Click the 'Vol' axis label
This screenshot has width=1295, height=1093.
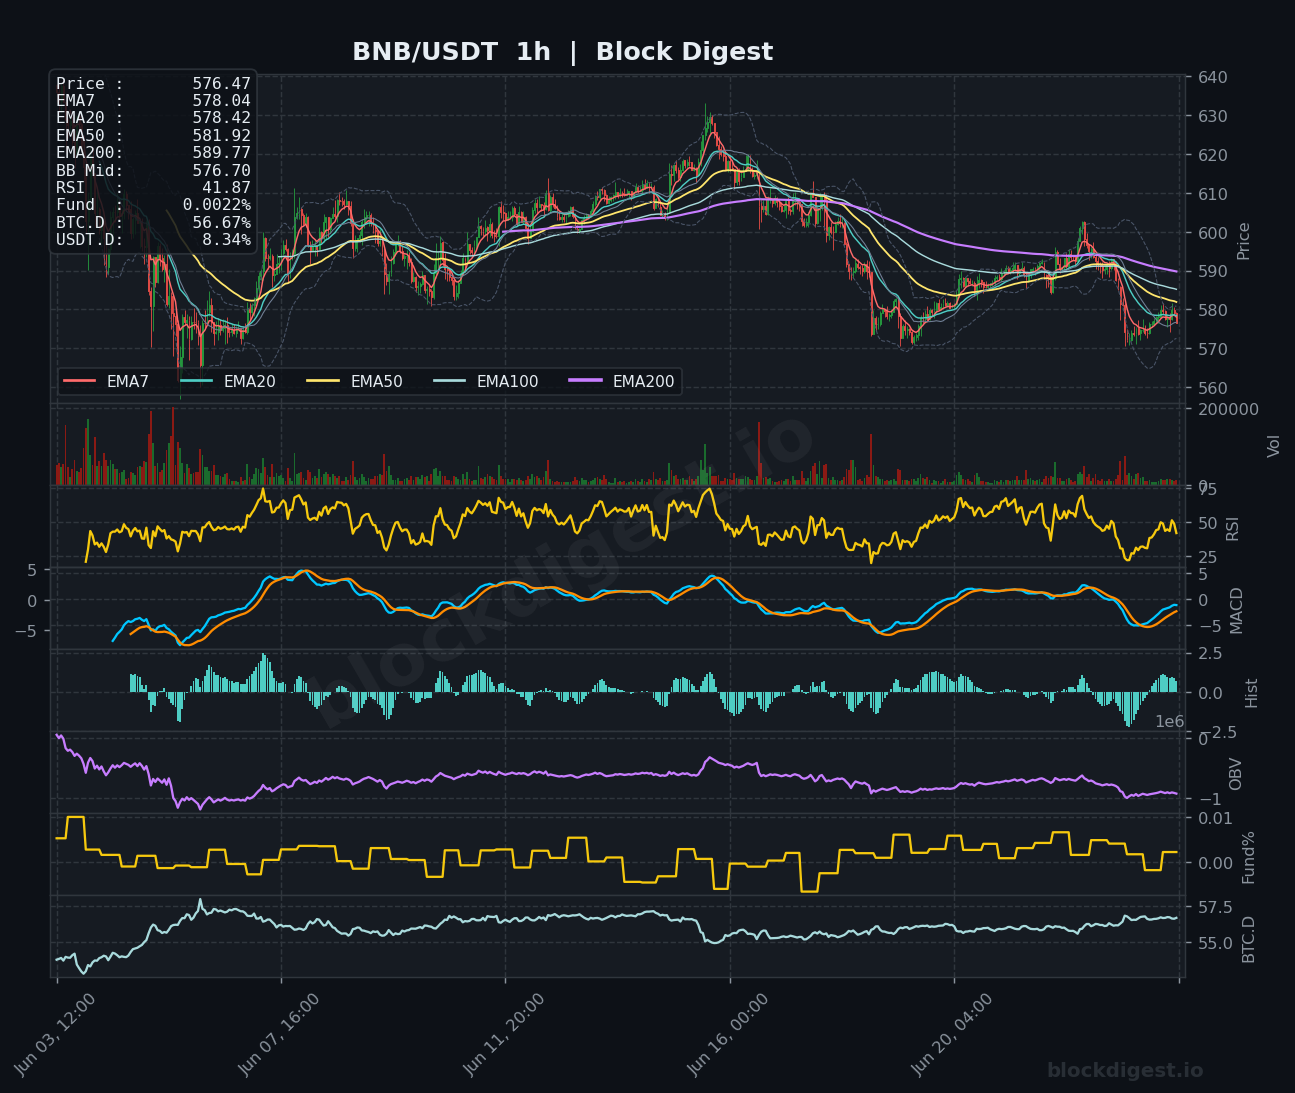point(1273,446)
